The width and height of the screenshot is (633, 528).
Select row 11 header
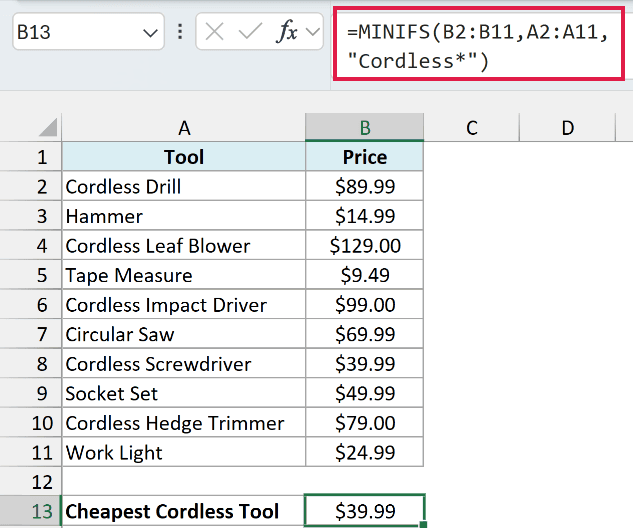coord(31,452)
